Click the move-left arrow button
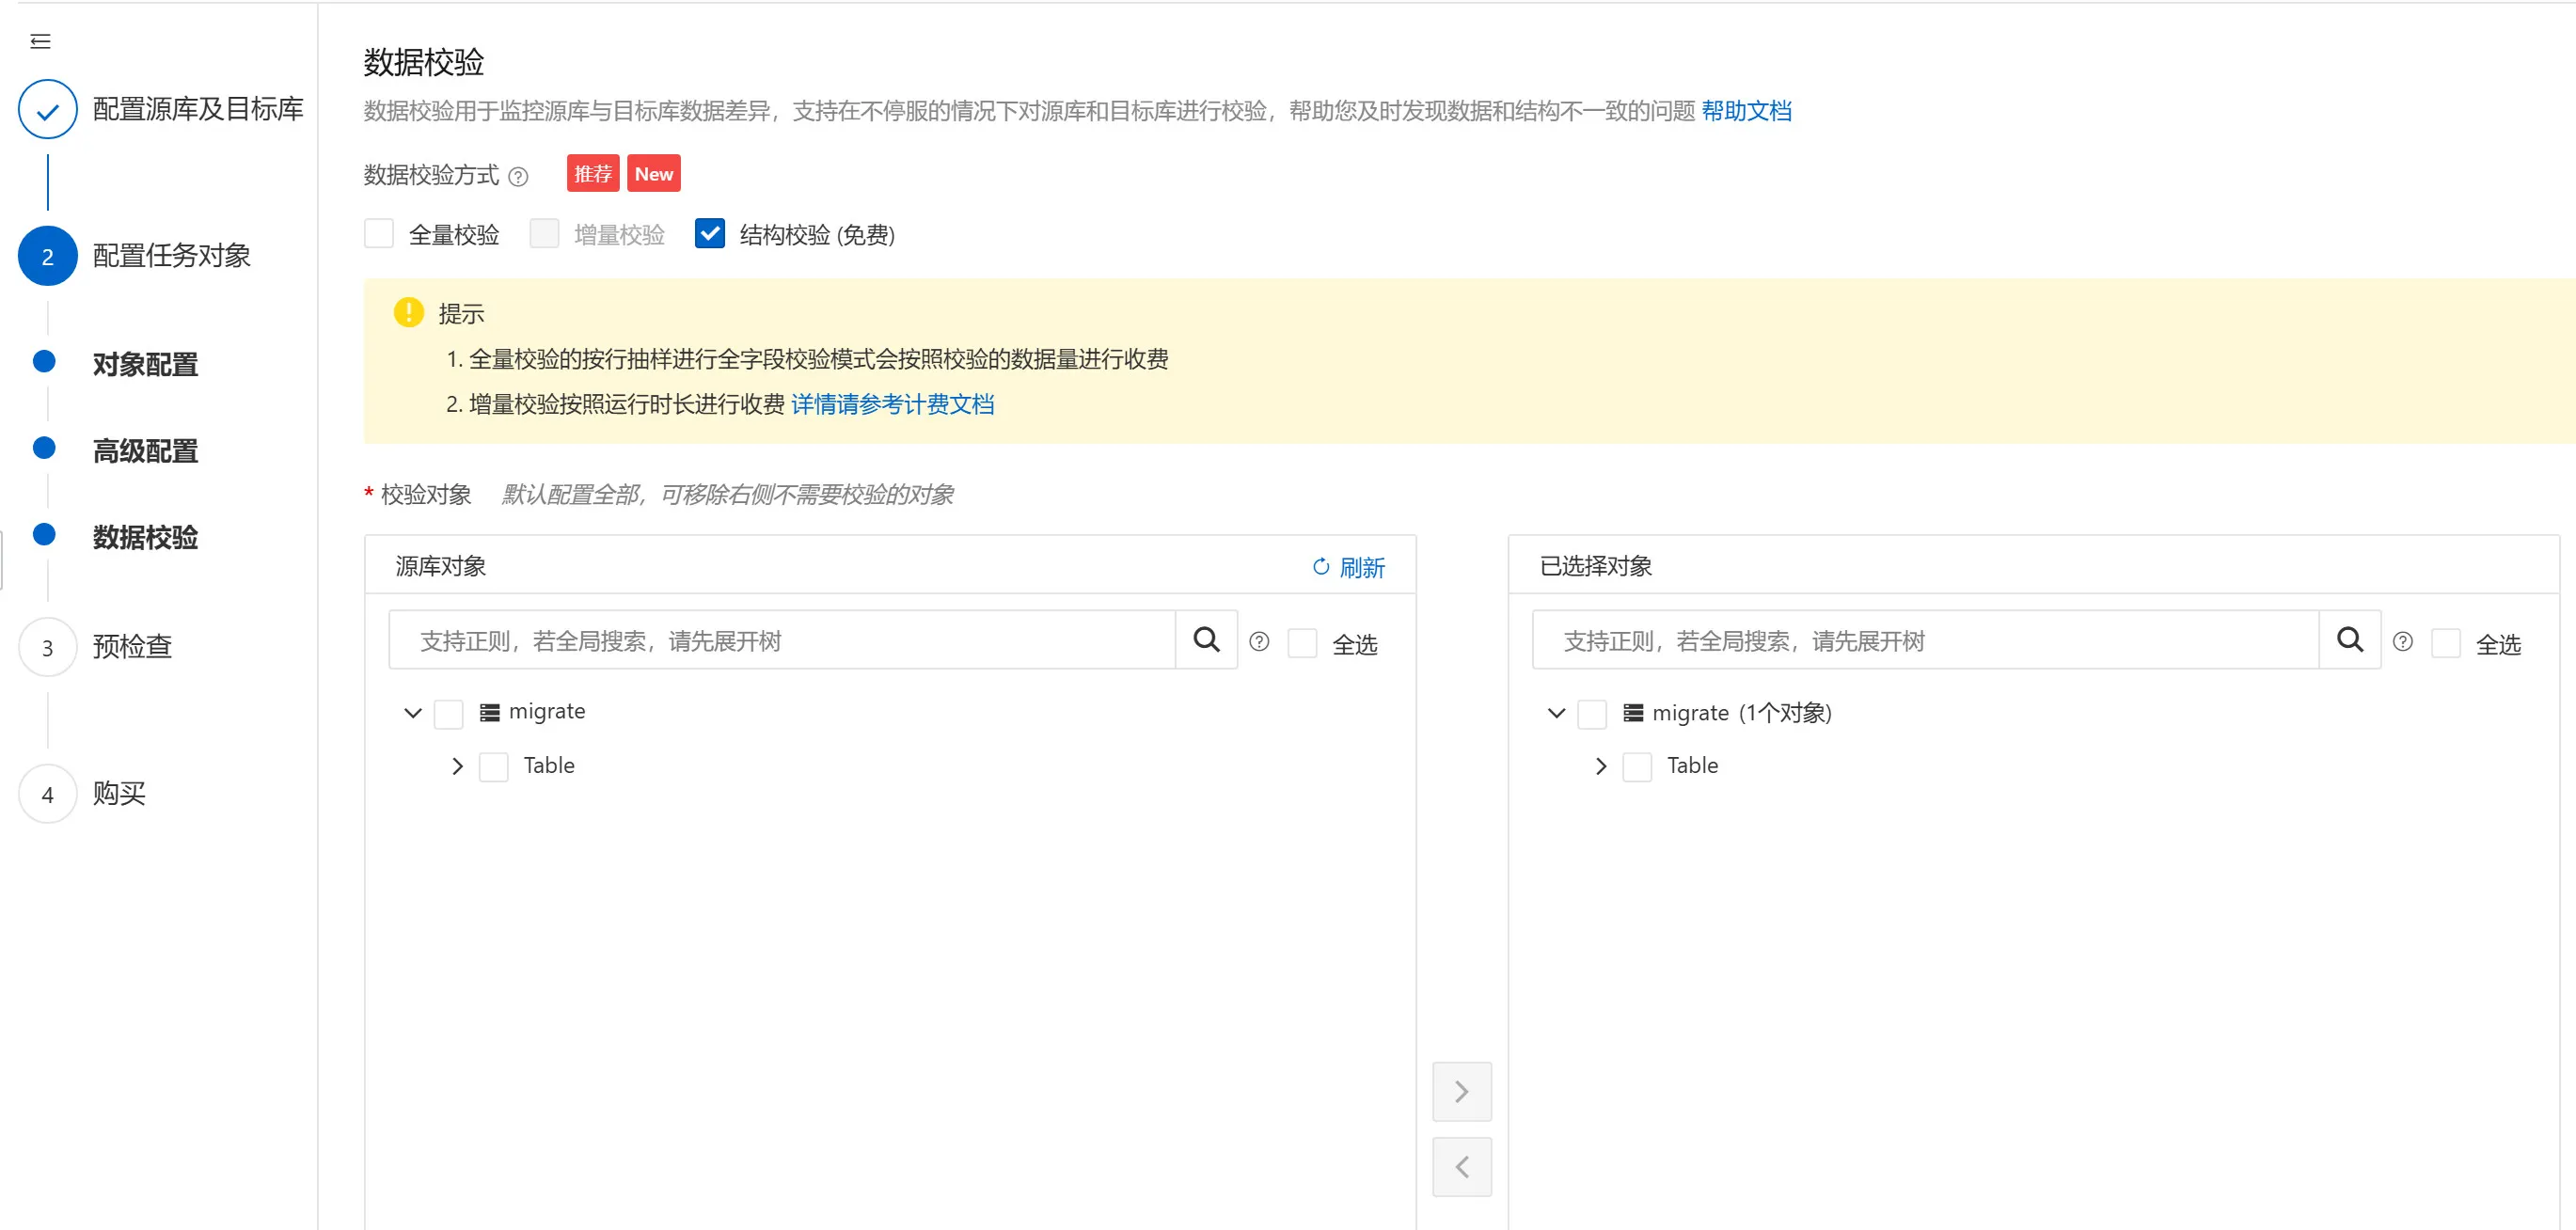2576x1230 pixels. pos(1462,1167)
